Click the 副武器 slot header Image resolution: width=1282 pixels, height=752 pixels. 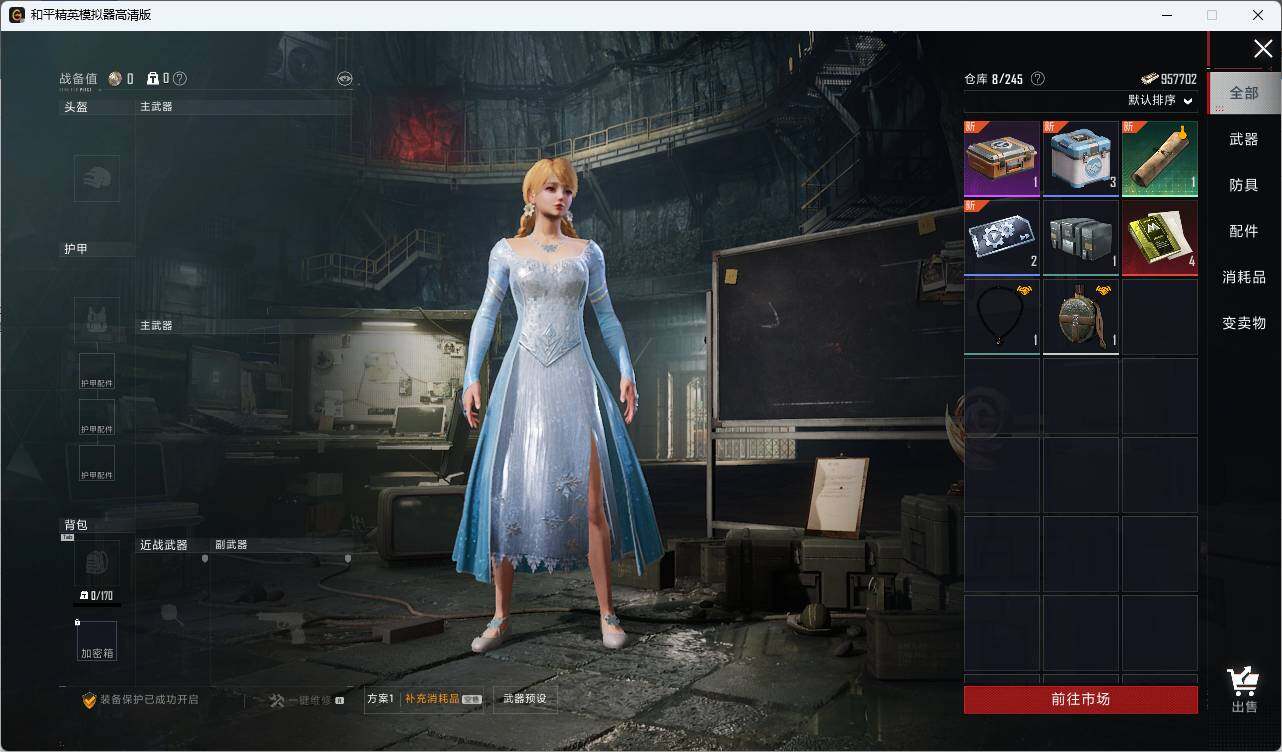tap(231, 545)
